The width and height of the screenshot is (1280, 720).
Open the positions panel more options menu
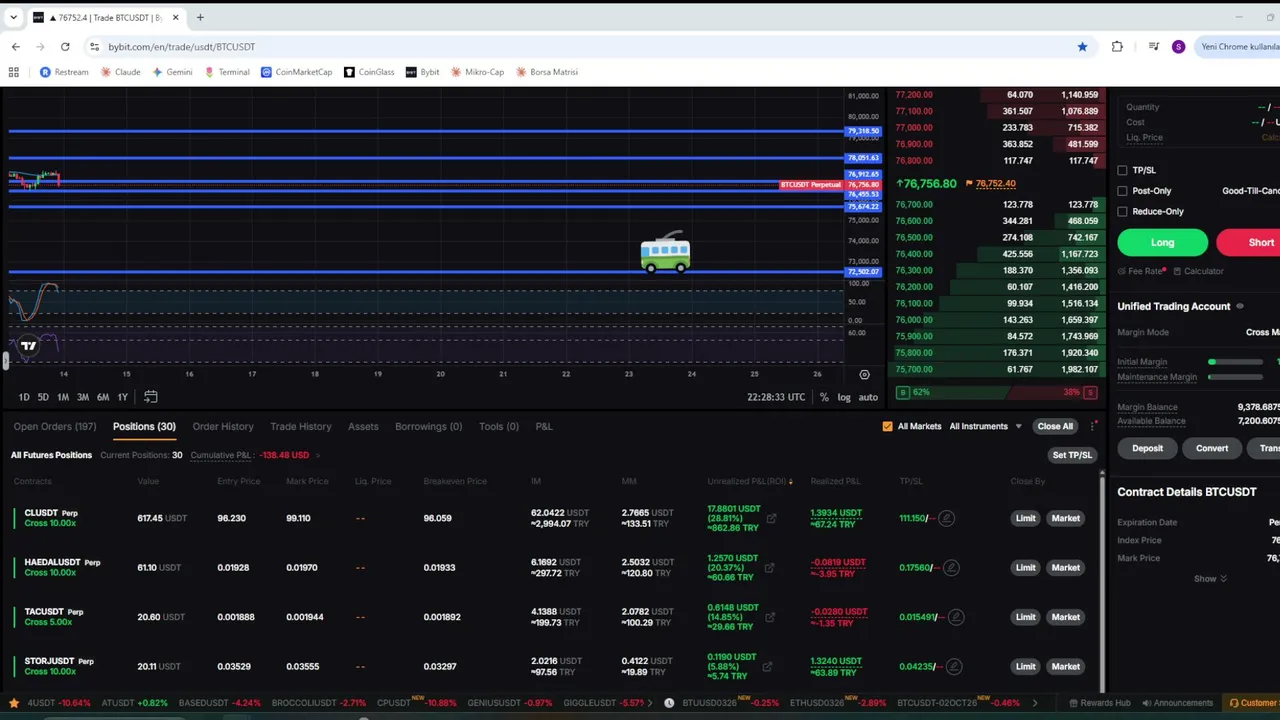click(1094, 426)
